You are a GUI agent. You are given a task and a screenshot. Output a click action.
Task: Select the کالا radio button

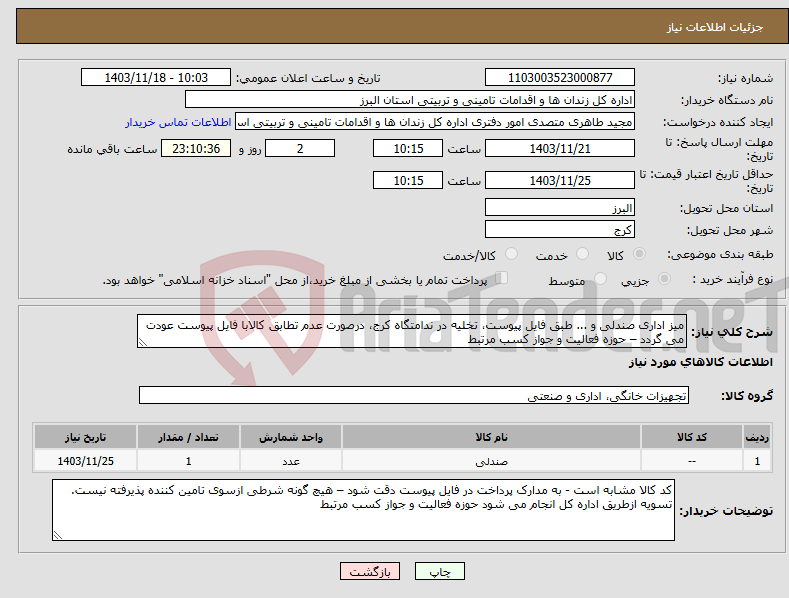pos(640,254)
